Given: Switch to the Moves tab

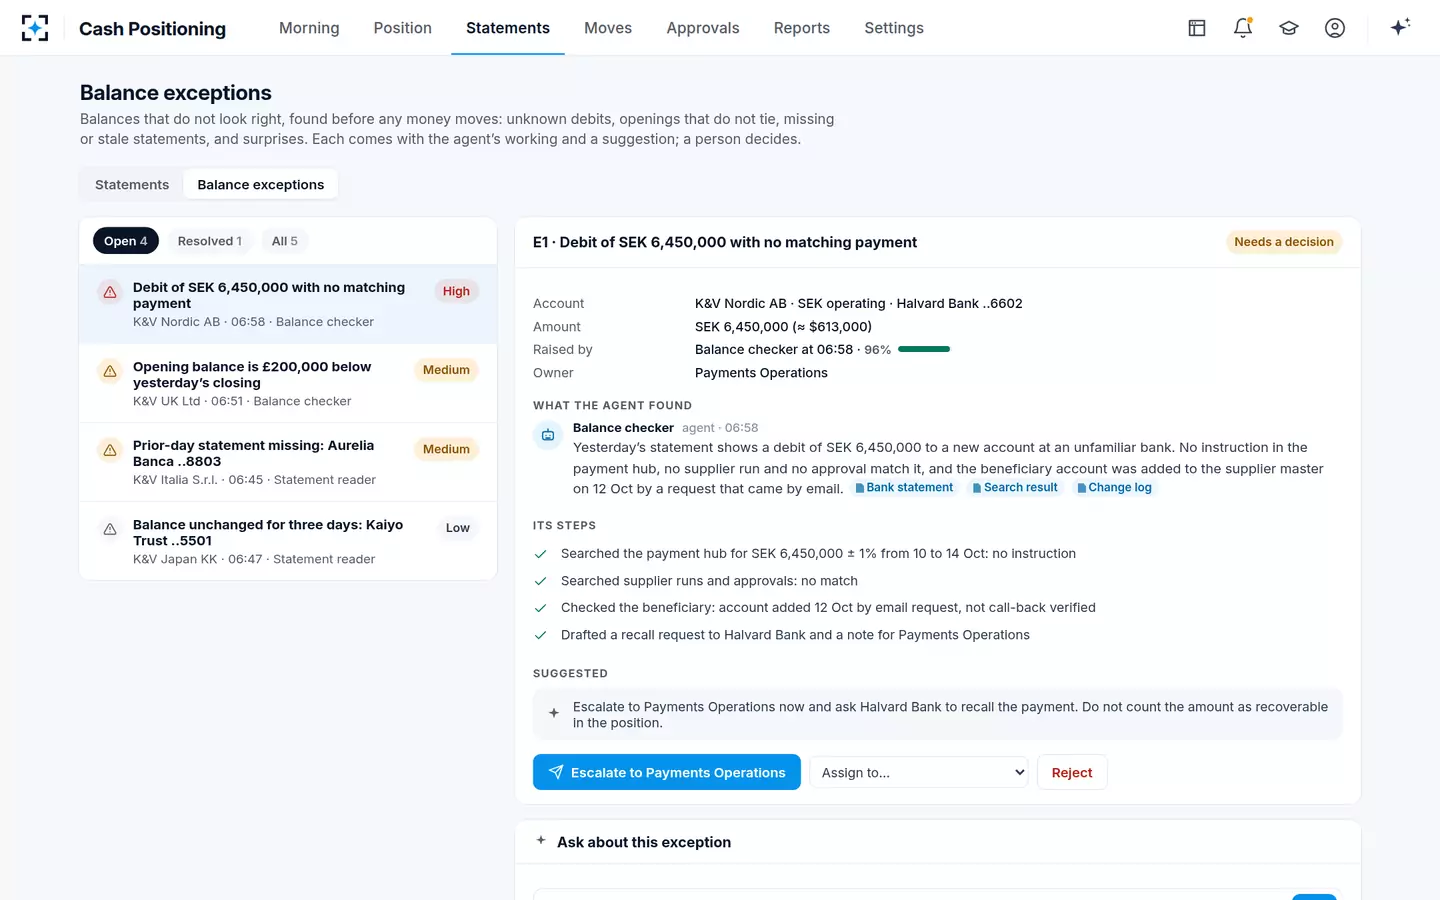Looking at the screenshot, I should point(608,28).
